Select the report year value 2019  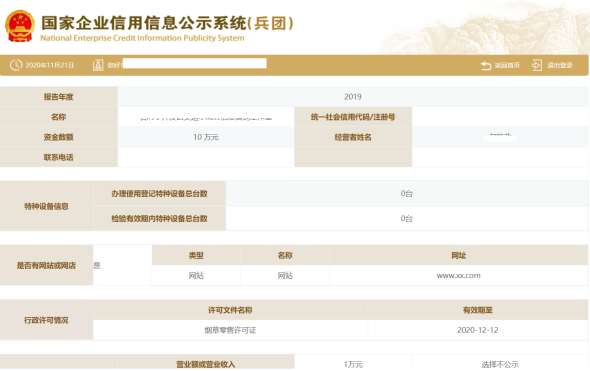pos(353,97)
